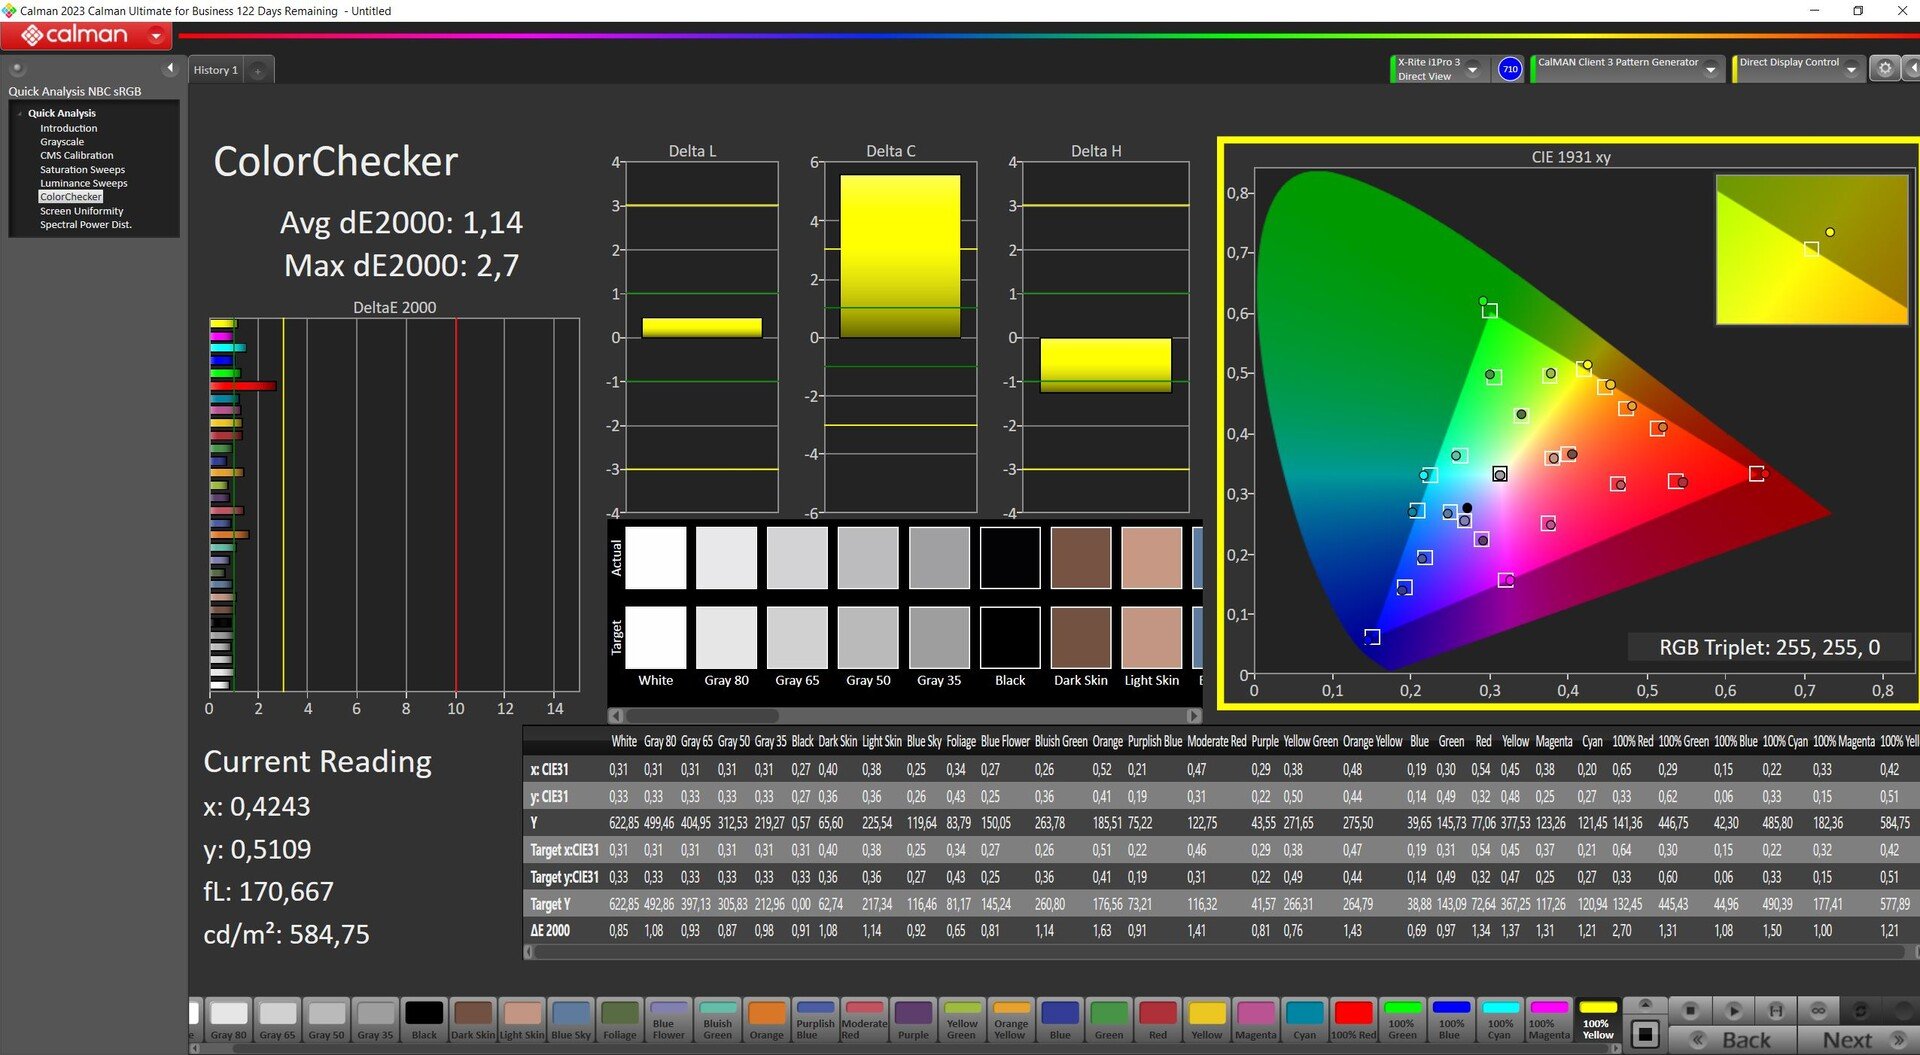Image resolution: width=1920 pixels, height=1055 pixels.
Task: Click the refresh arrows icon
Action: [x=1860, y=1011]
